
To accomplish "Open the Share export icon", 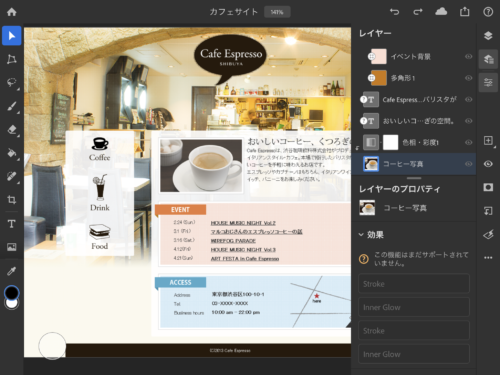I will click(x=464, y=12).
